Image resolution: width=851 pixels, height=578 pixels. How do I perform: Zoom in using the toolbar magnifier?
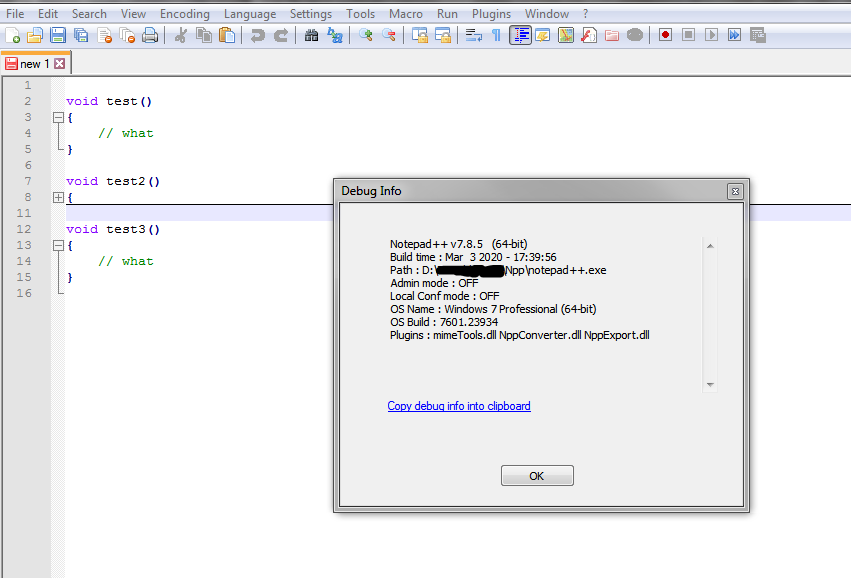point(365,35)
